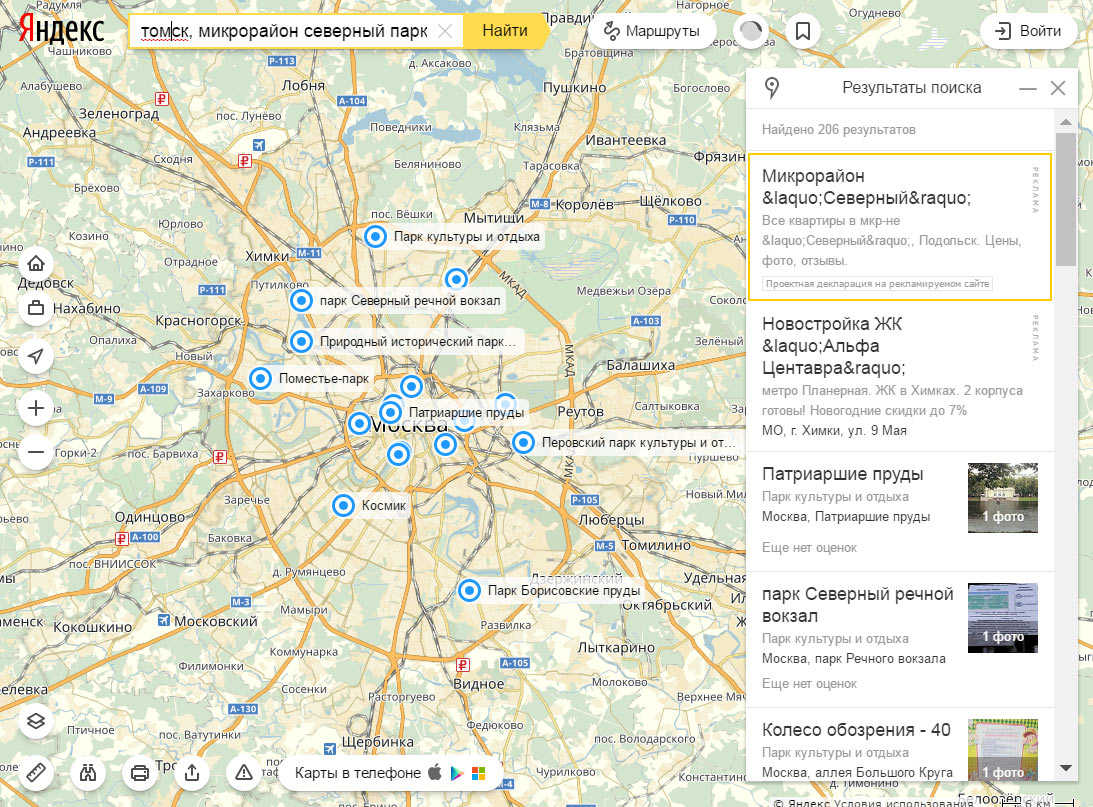
Task: Click the Windows store icon
Action: [x=479, y=773]
